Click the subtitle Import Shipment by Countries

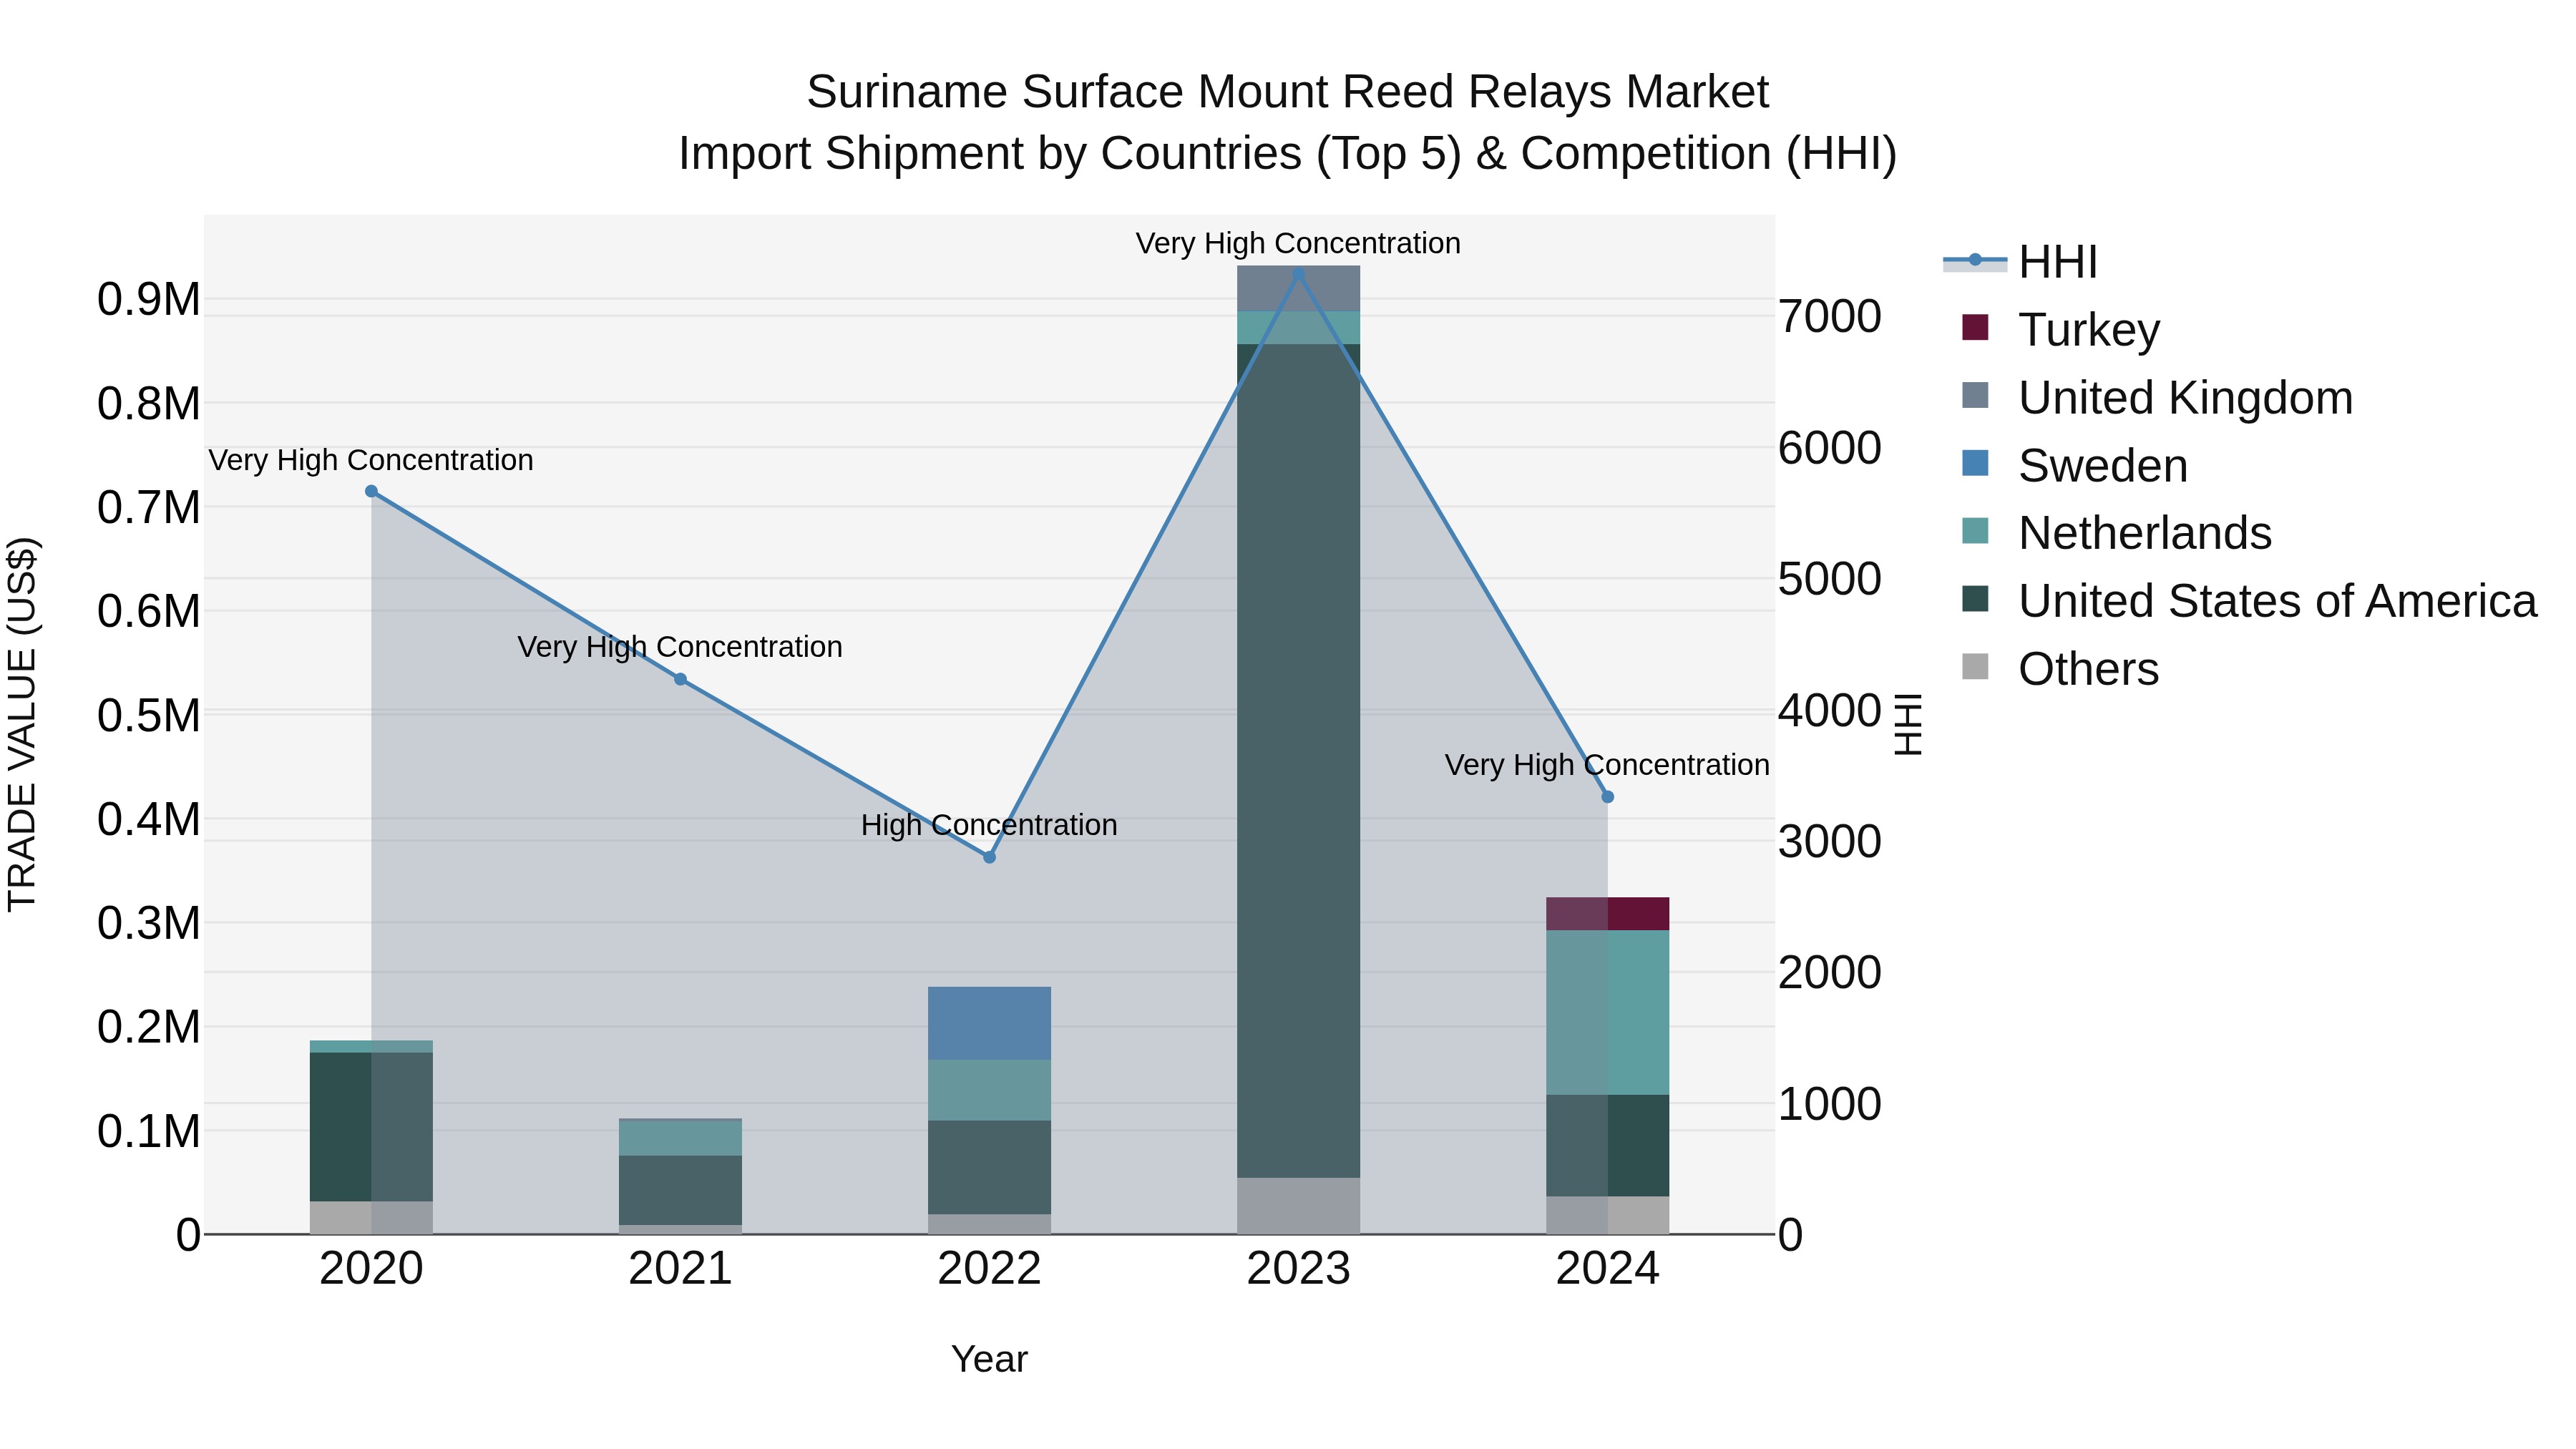[x=1288, y=154]
